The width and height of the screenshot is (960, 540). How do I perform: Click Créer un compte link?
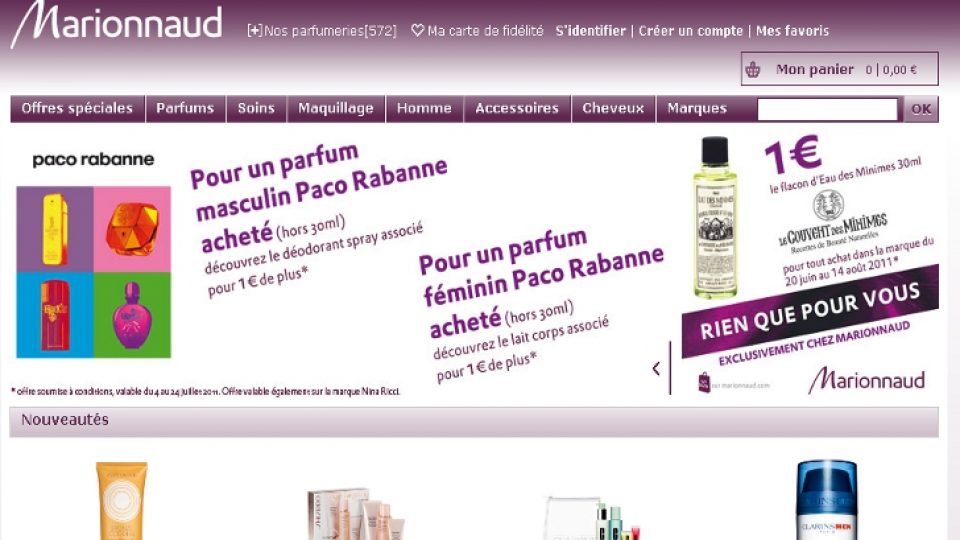[x=691, y=31]
